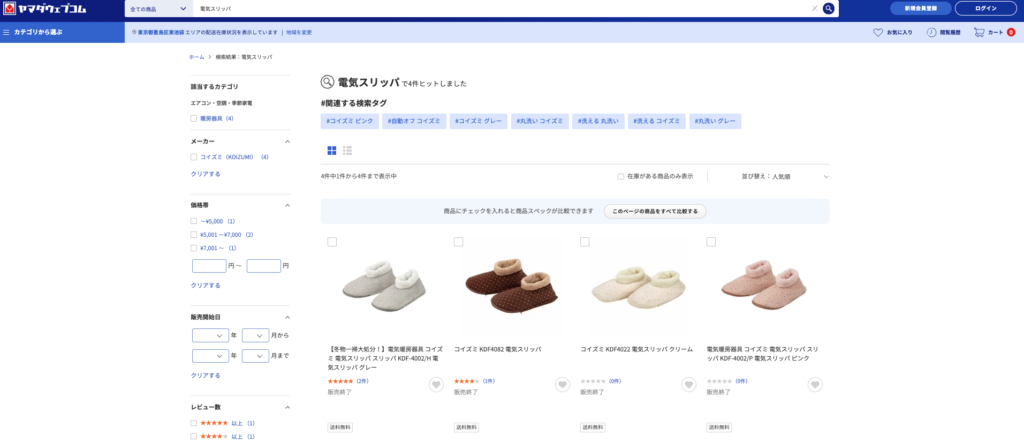The image size is (1024, 442).
Task: Check the 暖房器具 category filter
Action: tap(193, 118)
